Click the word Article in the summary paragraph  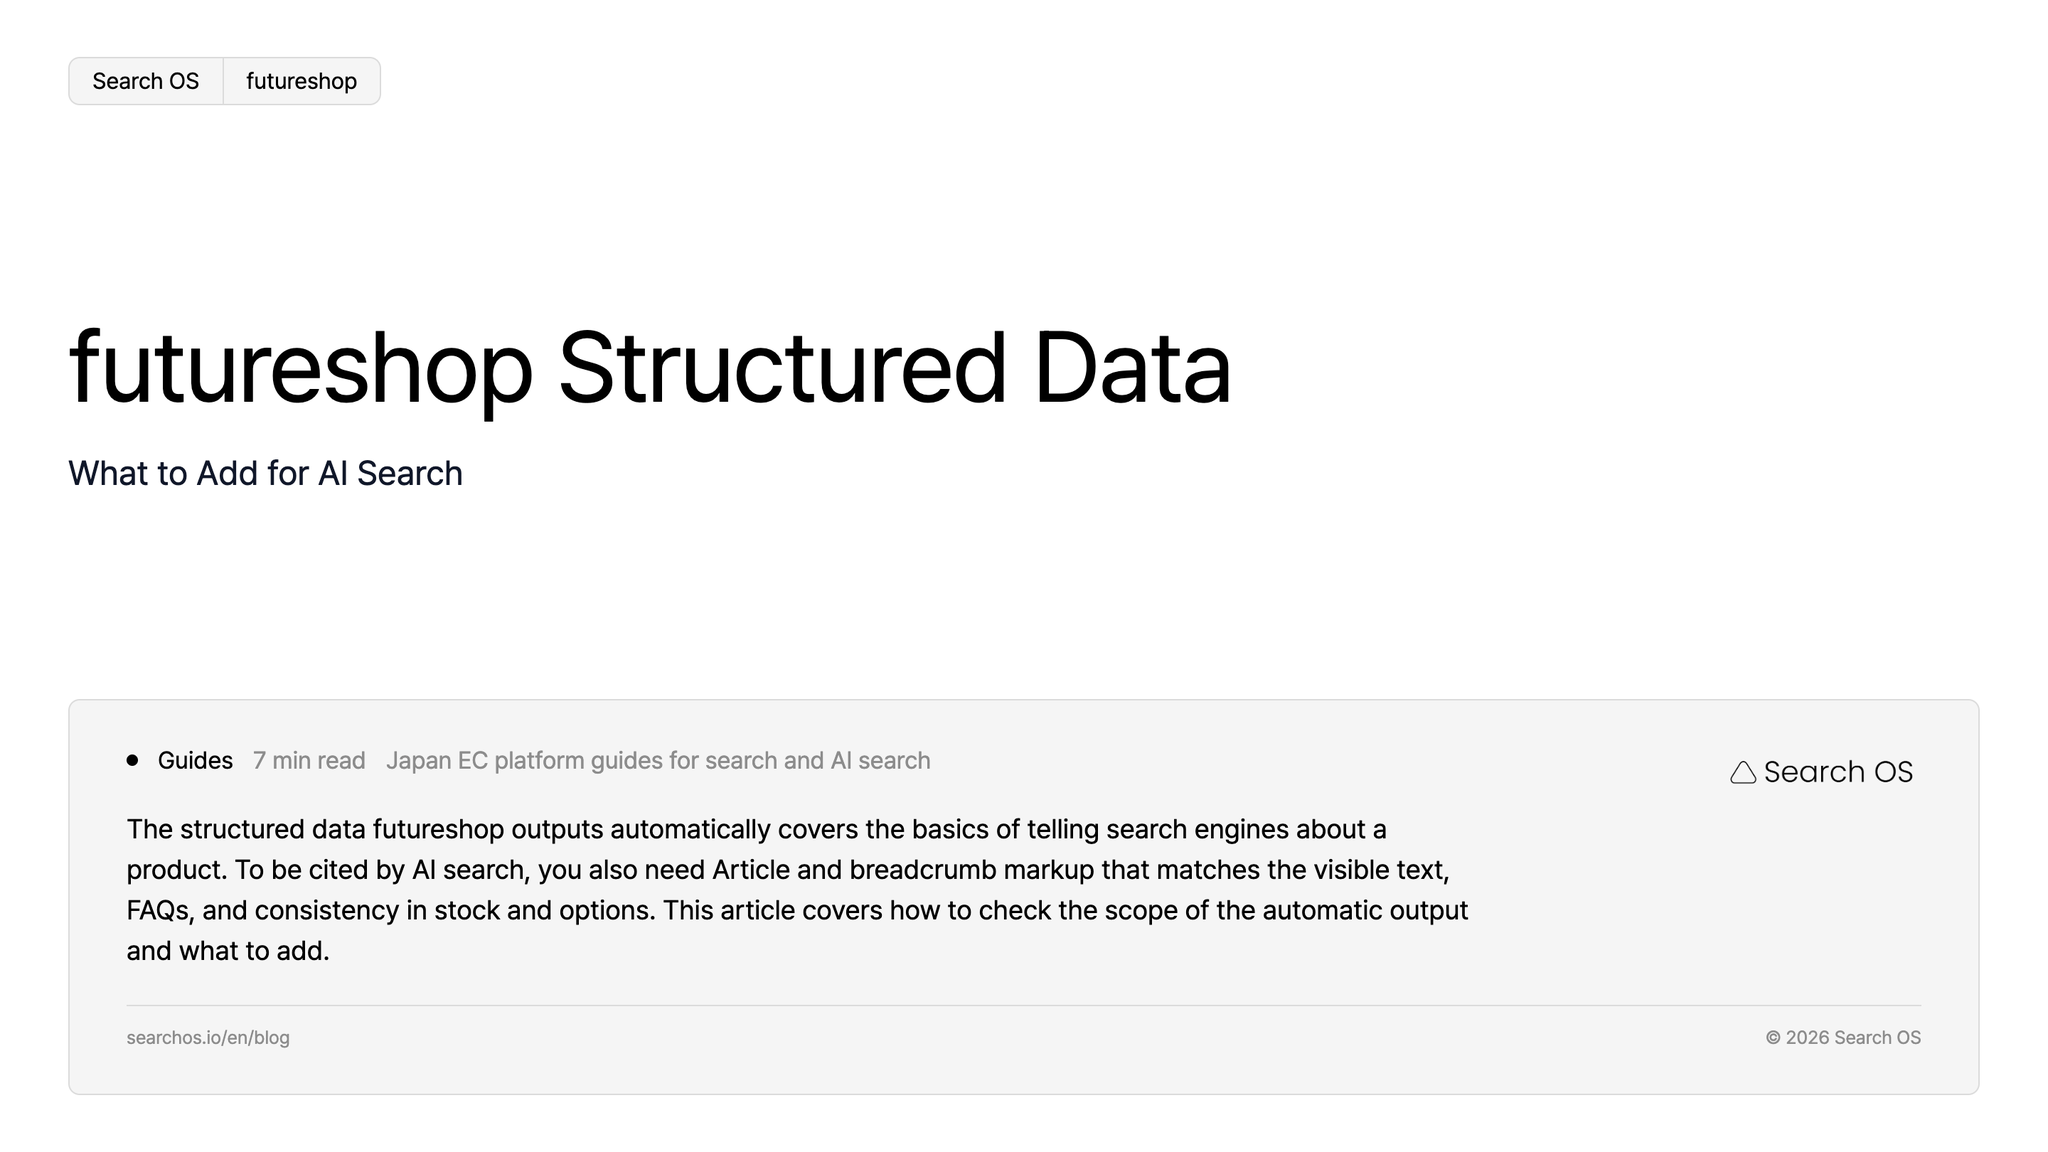pos(751,870)
